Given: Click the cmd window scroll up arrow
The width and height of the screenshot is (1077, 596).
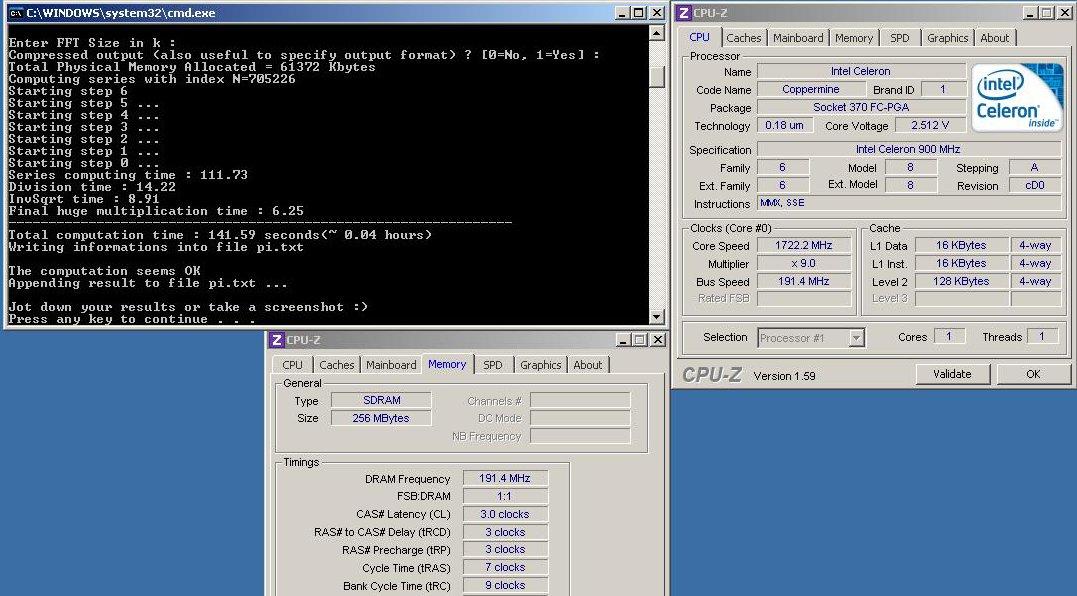Looking at the screenshot, I should pos(657,32).
